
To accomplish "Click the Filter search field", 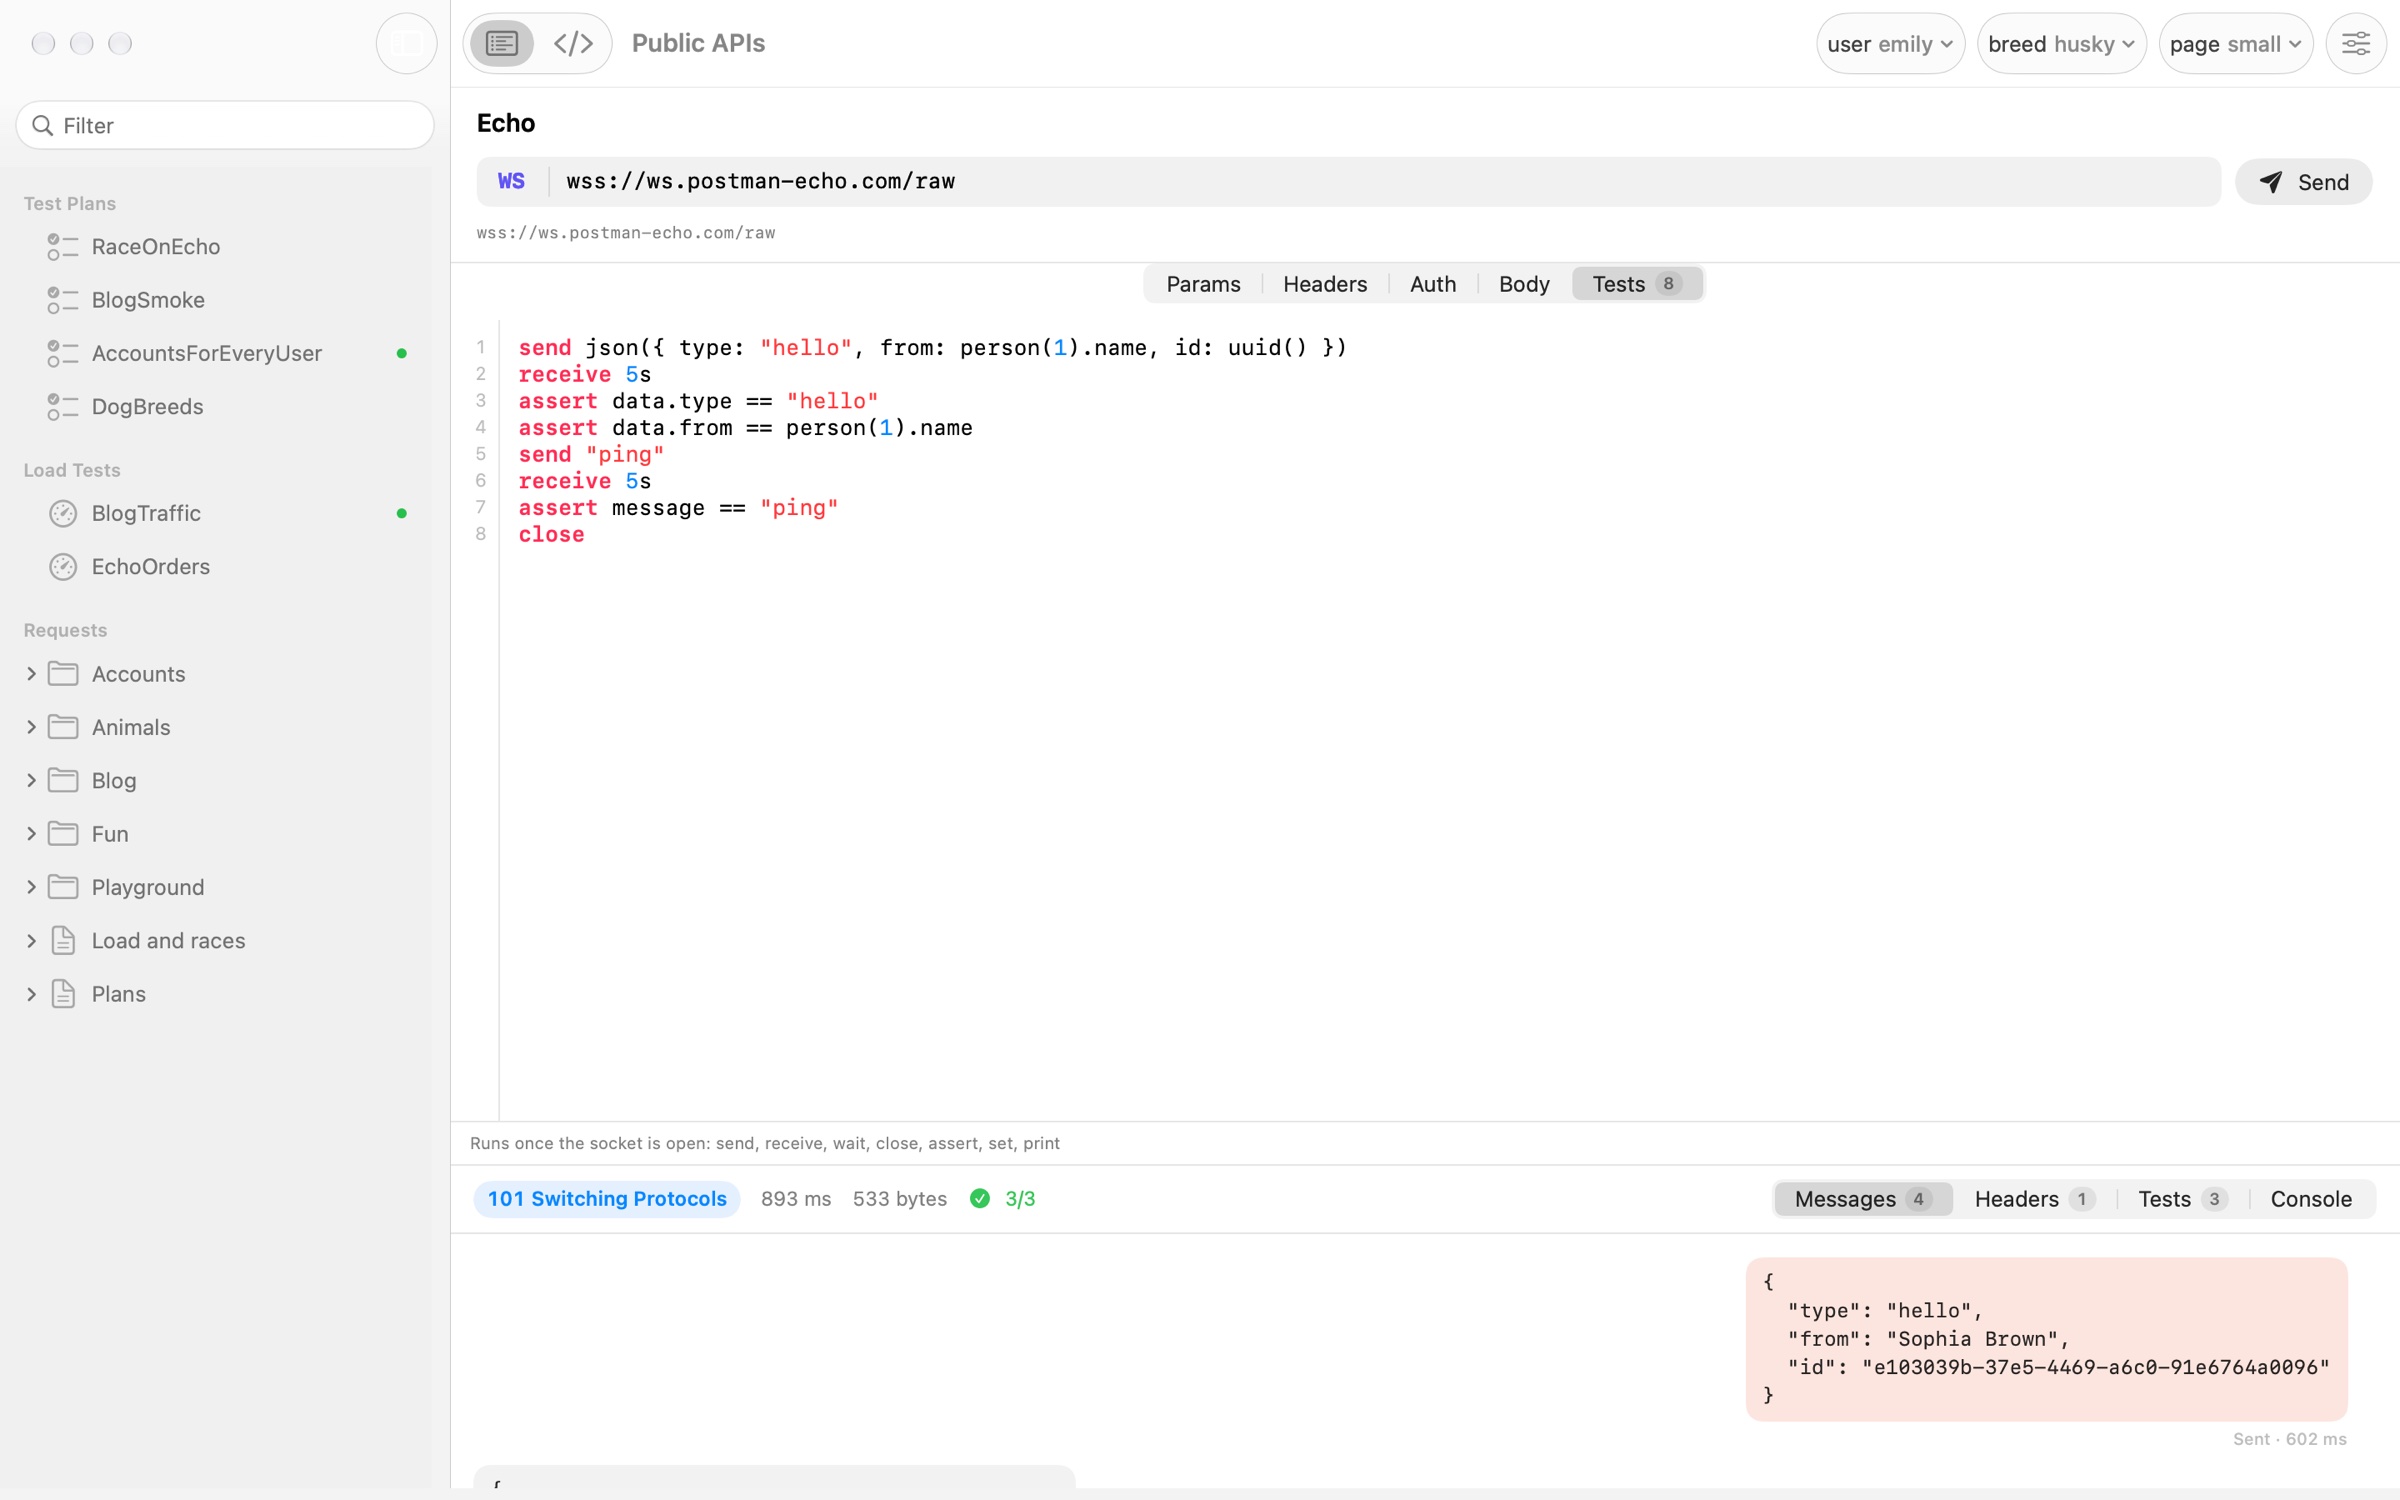I will pyautogui.click(x=225, y=125).
